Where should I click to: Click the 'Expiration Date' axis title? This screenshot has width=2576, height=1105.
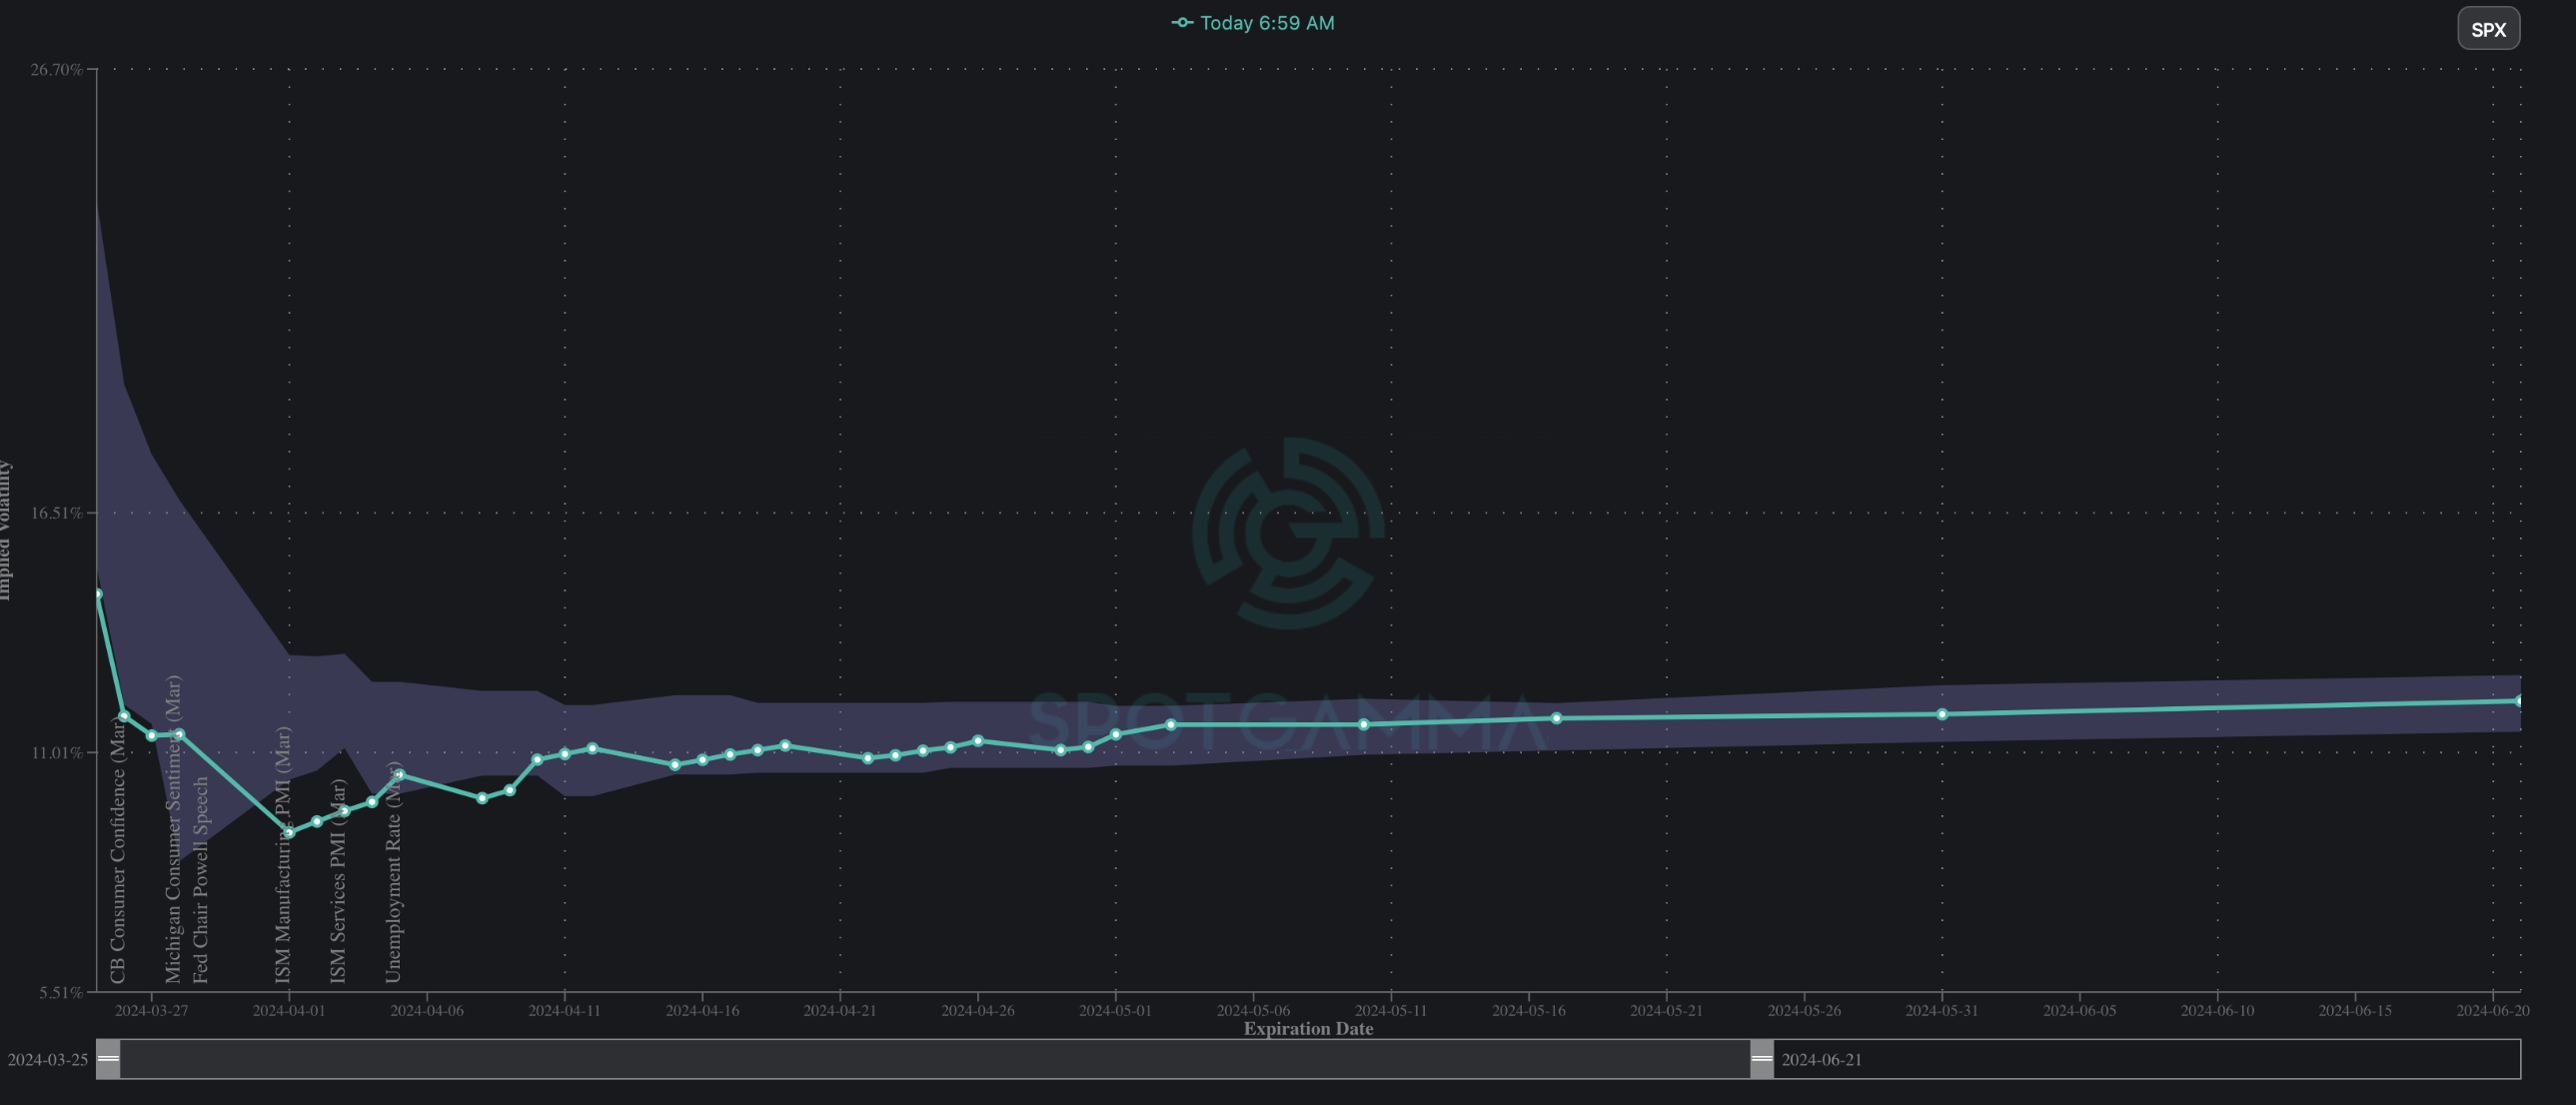pyautogui.click(x=1307, y=1028)
